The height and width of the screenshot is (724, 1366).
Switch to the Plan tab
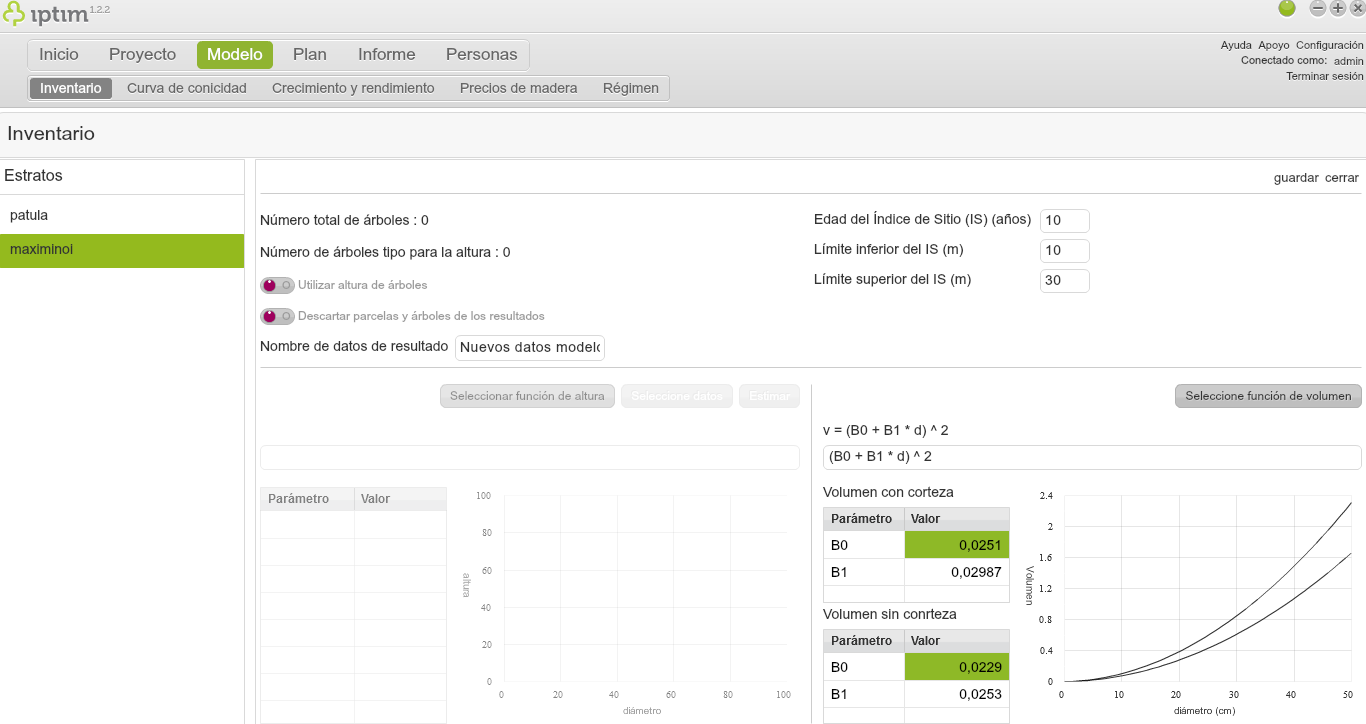tap(309, 54)
